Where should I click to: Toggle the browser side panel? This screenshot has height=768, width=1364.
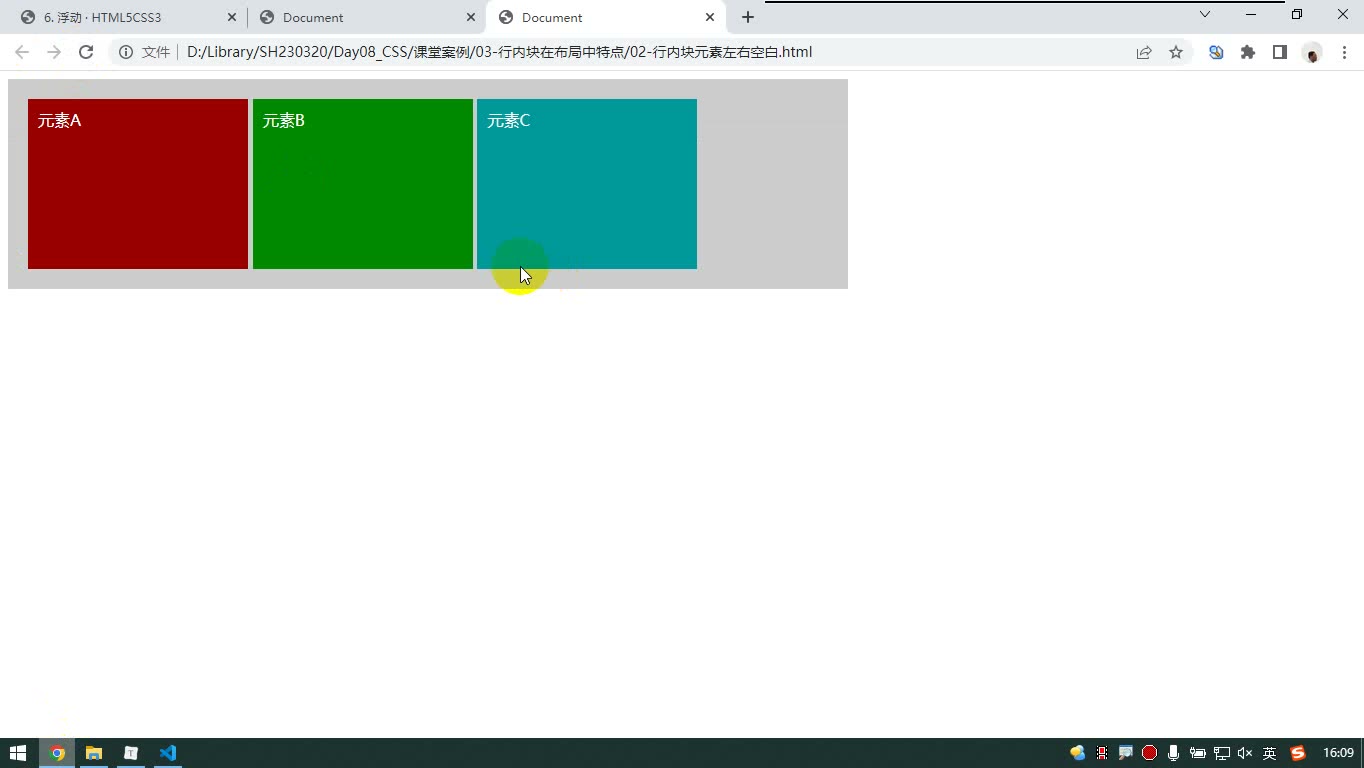tap(1280, 52)
